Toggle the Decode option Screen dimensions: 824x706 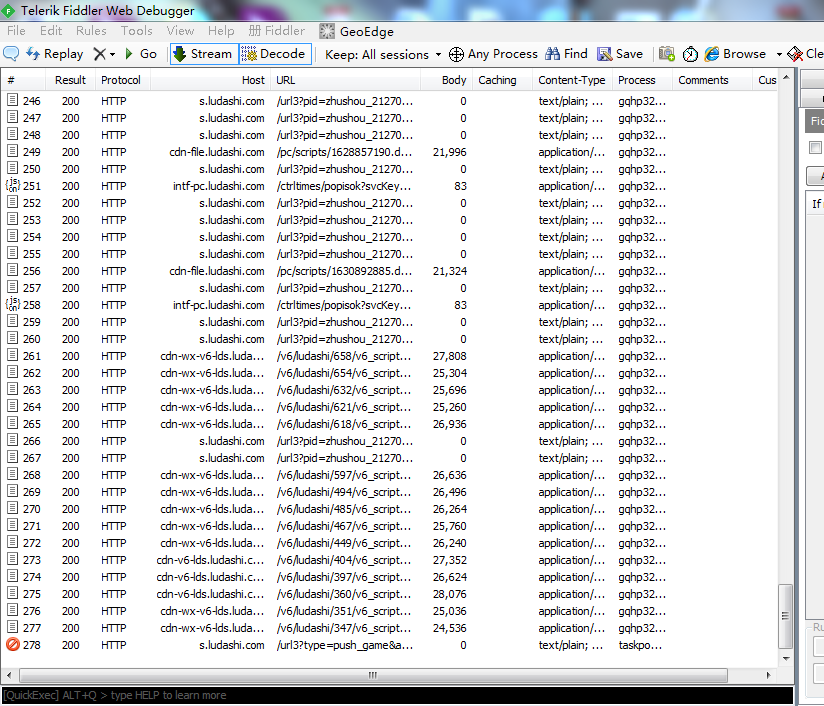(x=273, y=54)
